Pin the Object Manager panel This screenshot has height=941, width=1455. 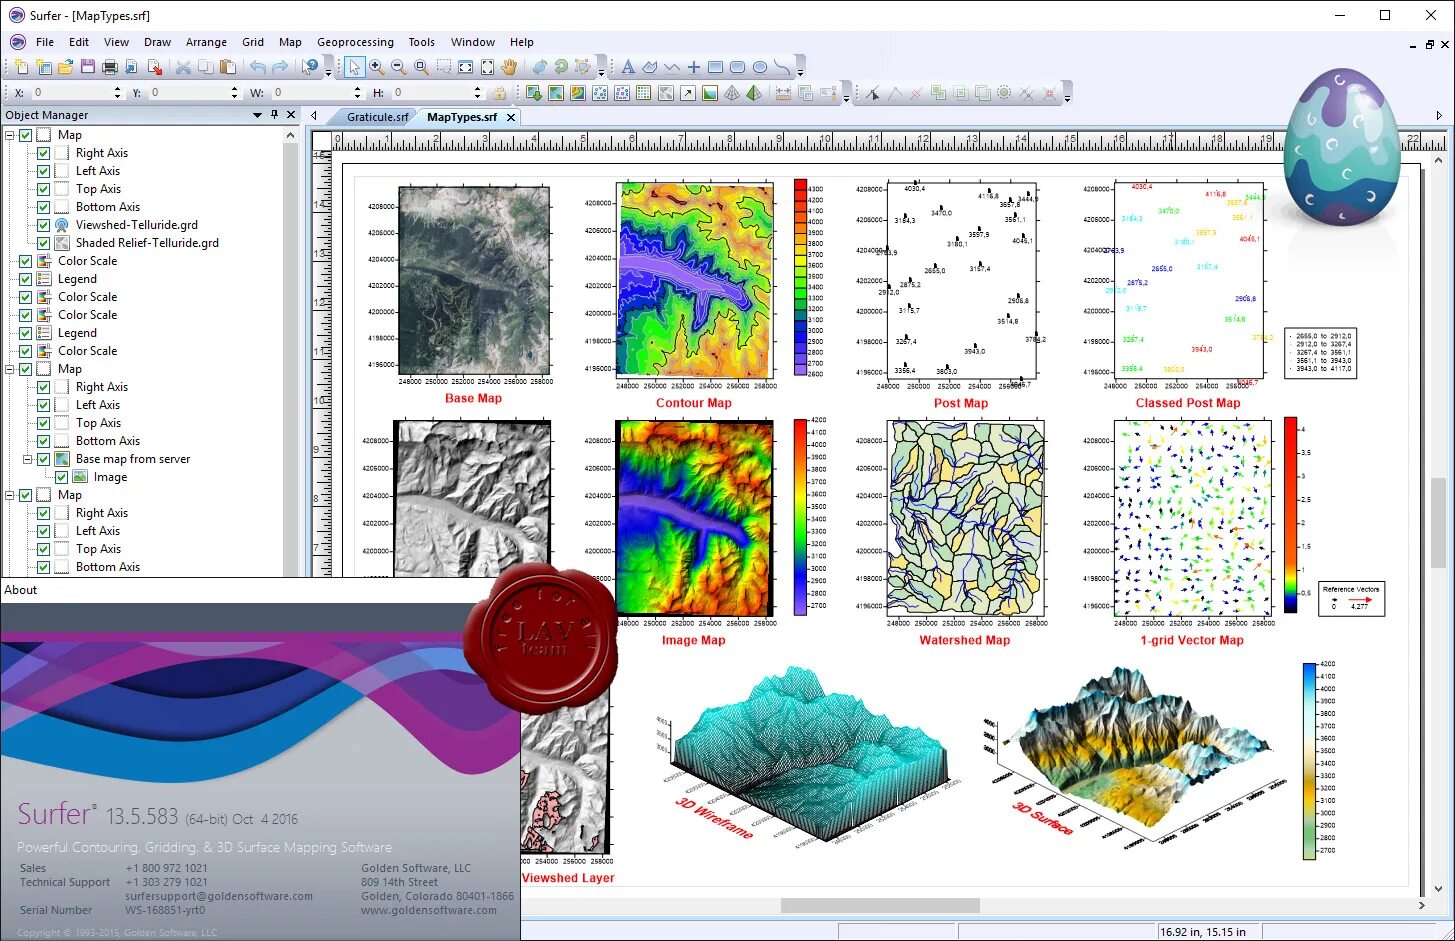pyautogui.click(x=275, y=115)
